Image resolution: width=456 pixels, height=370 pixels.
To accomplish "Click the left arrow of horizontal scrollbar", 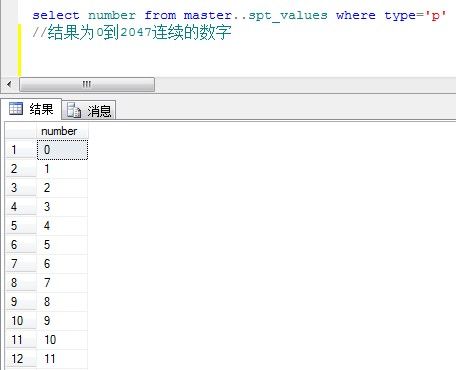I will tap(9, 84).
